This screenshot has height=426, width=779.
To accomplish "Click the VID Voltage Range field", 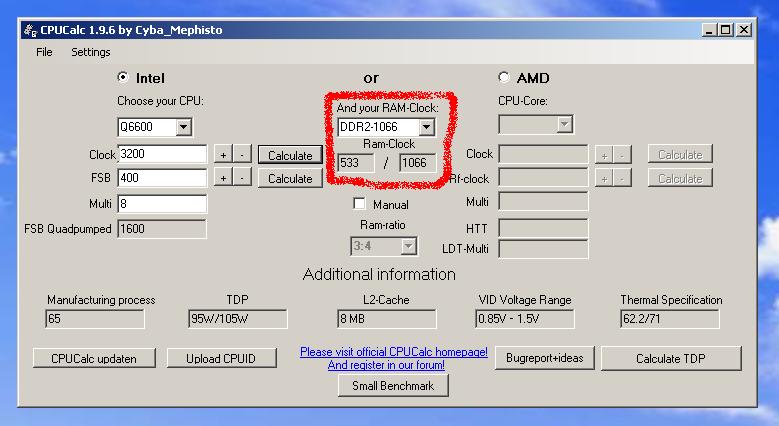I will pos(525,319).
